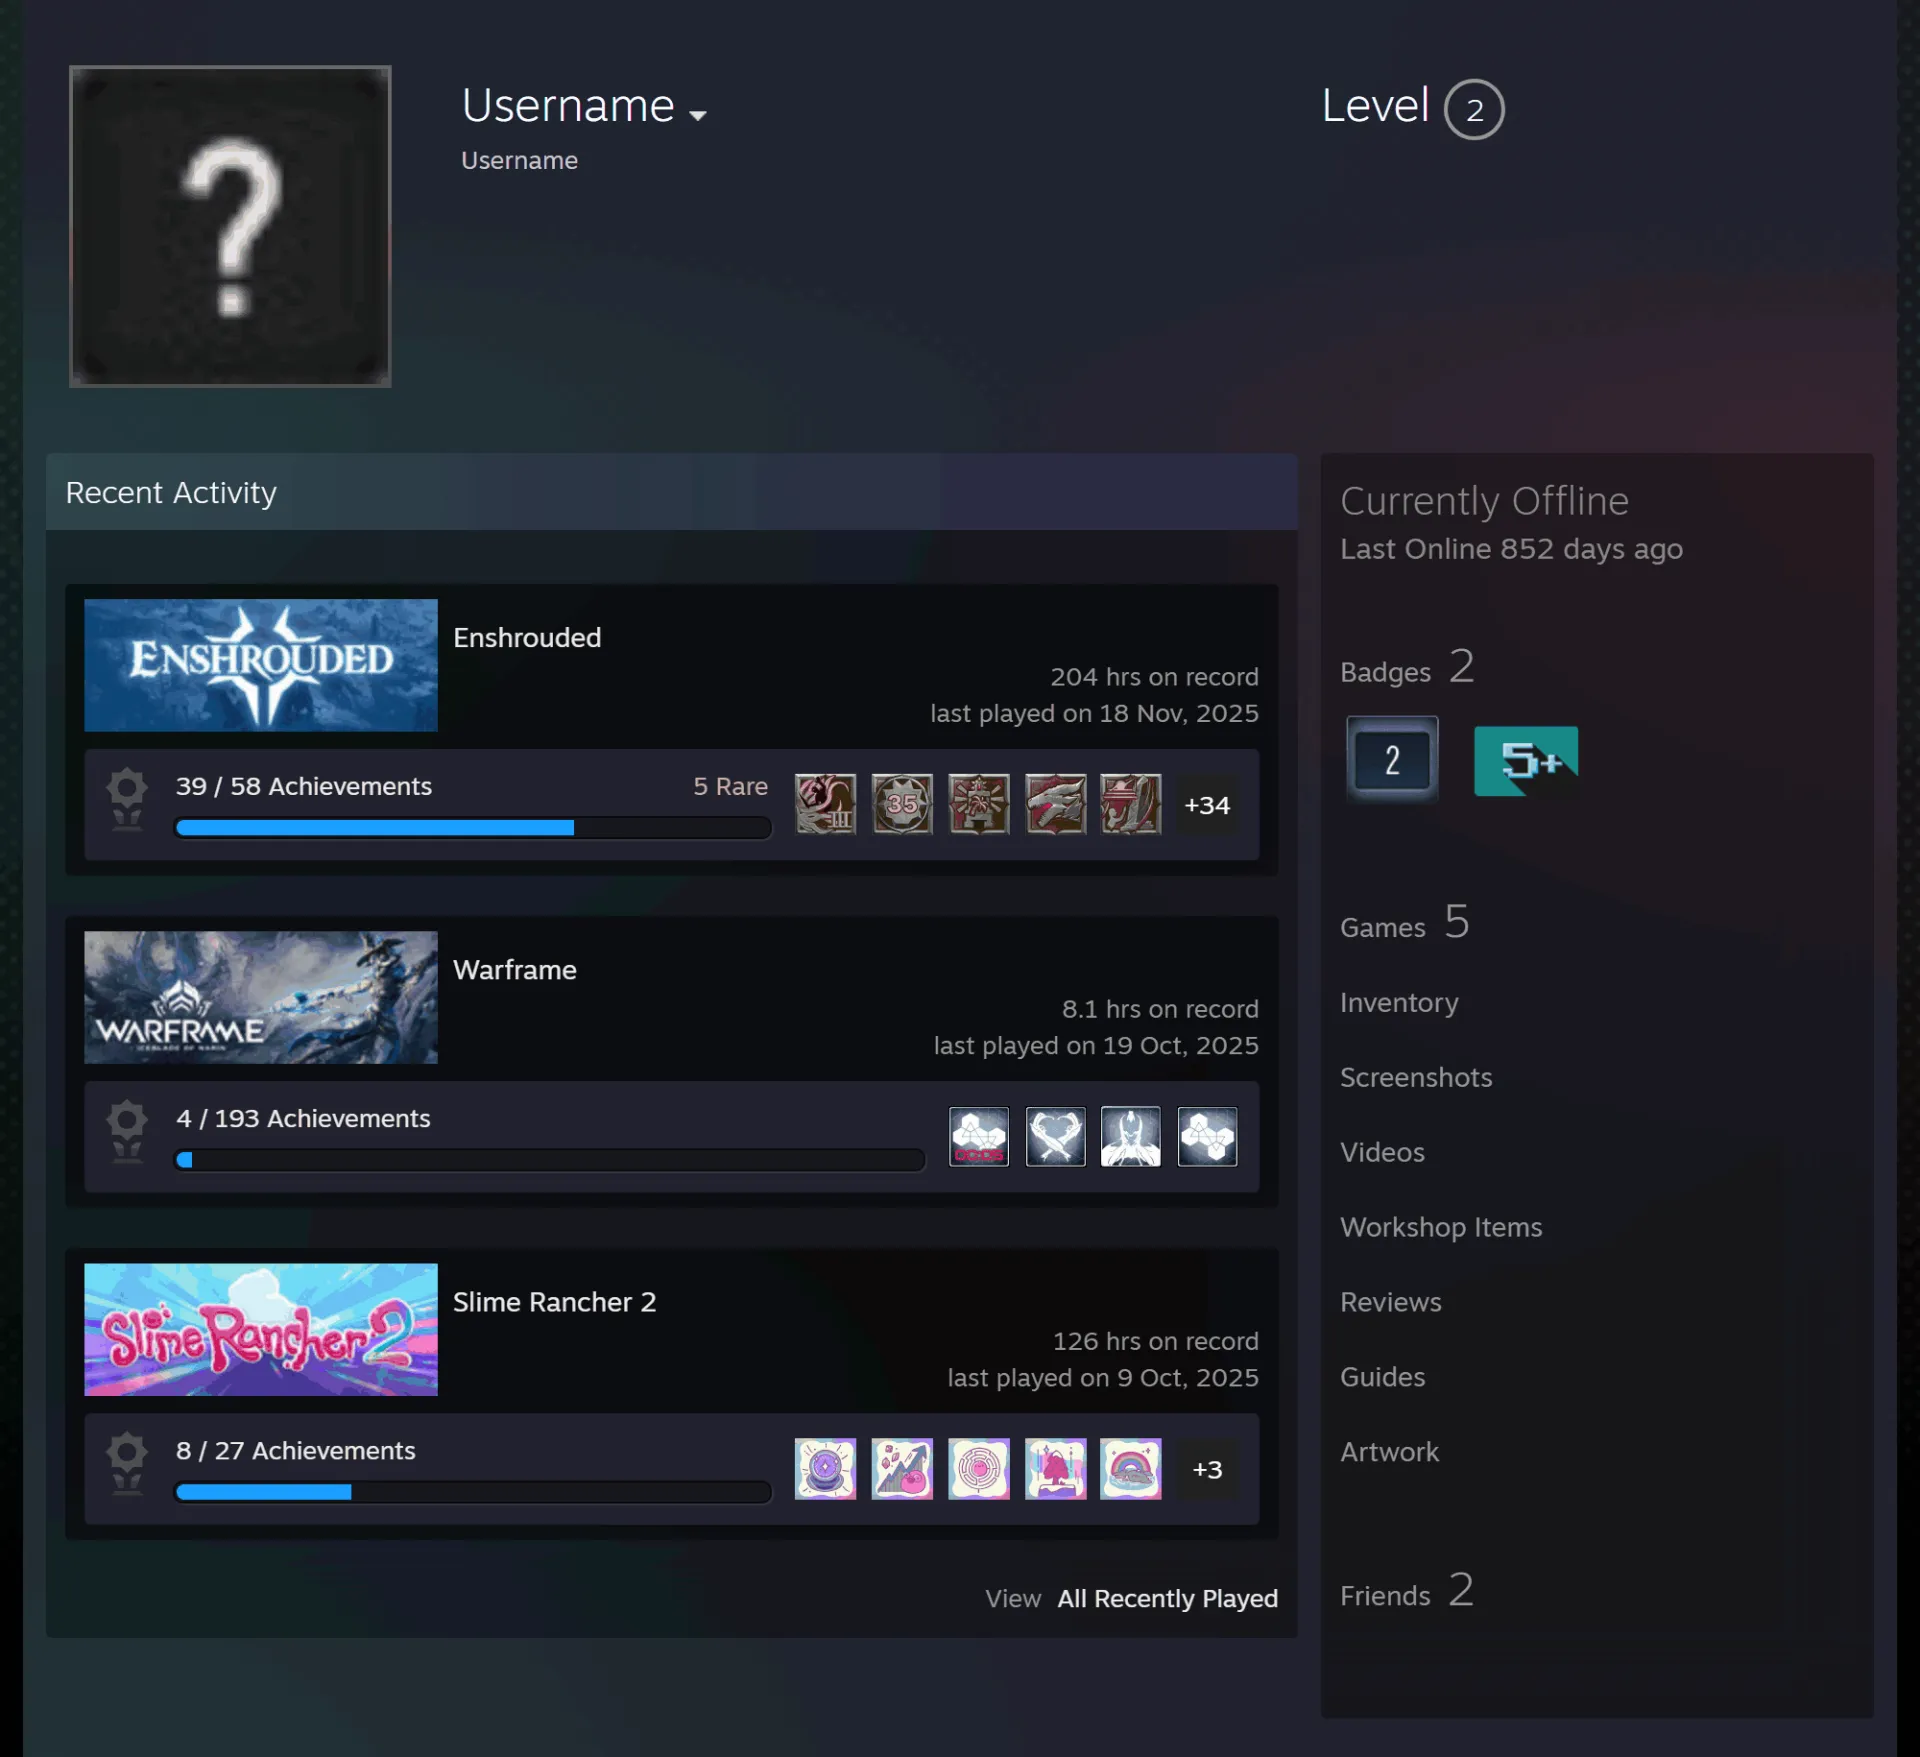The height and width of the screenshot is (1757, 1920).
Task: View All Recently Played games
Action: click(x=1168, y=1598)
